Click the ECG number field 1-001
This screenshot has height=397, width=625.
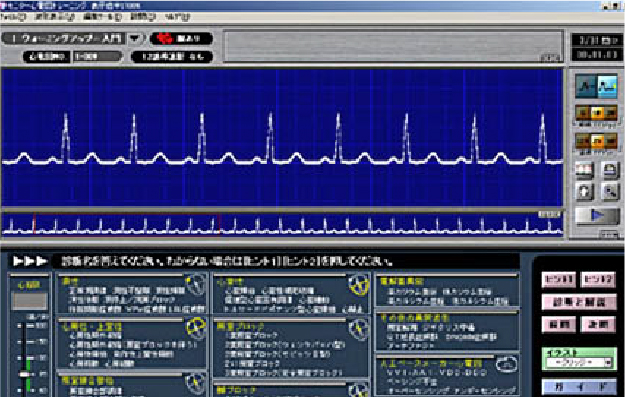coord(97,57)
